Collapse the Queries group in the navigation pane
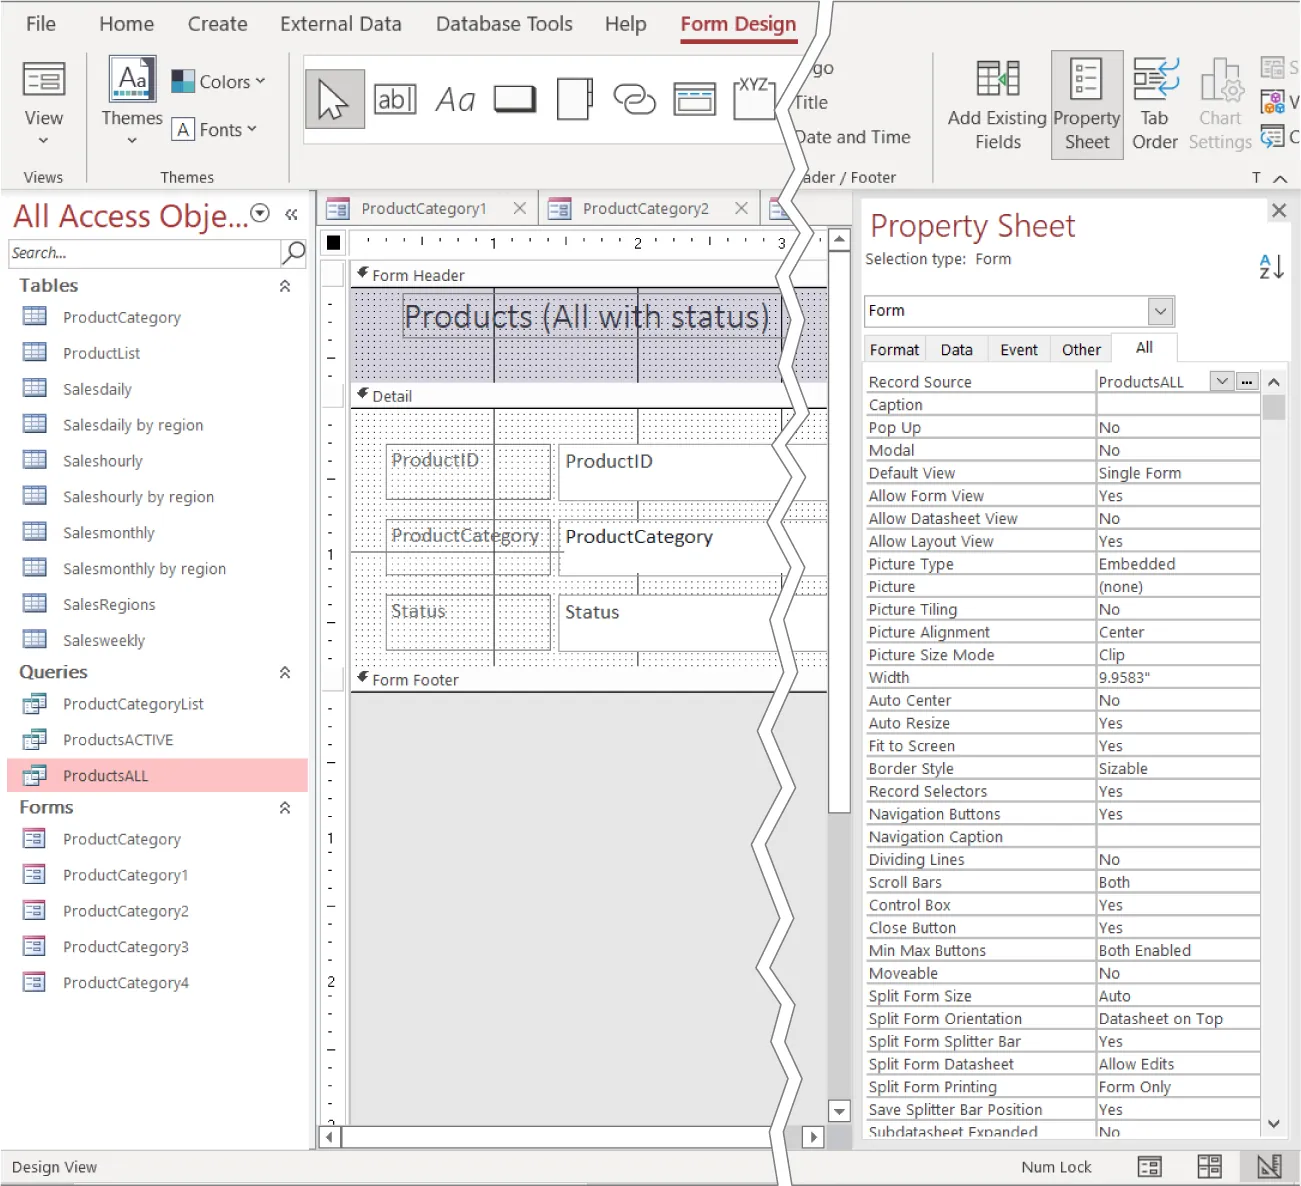The height and width of the screenshot is (1186, 1301). coord(285,672)
